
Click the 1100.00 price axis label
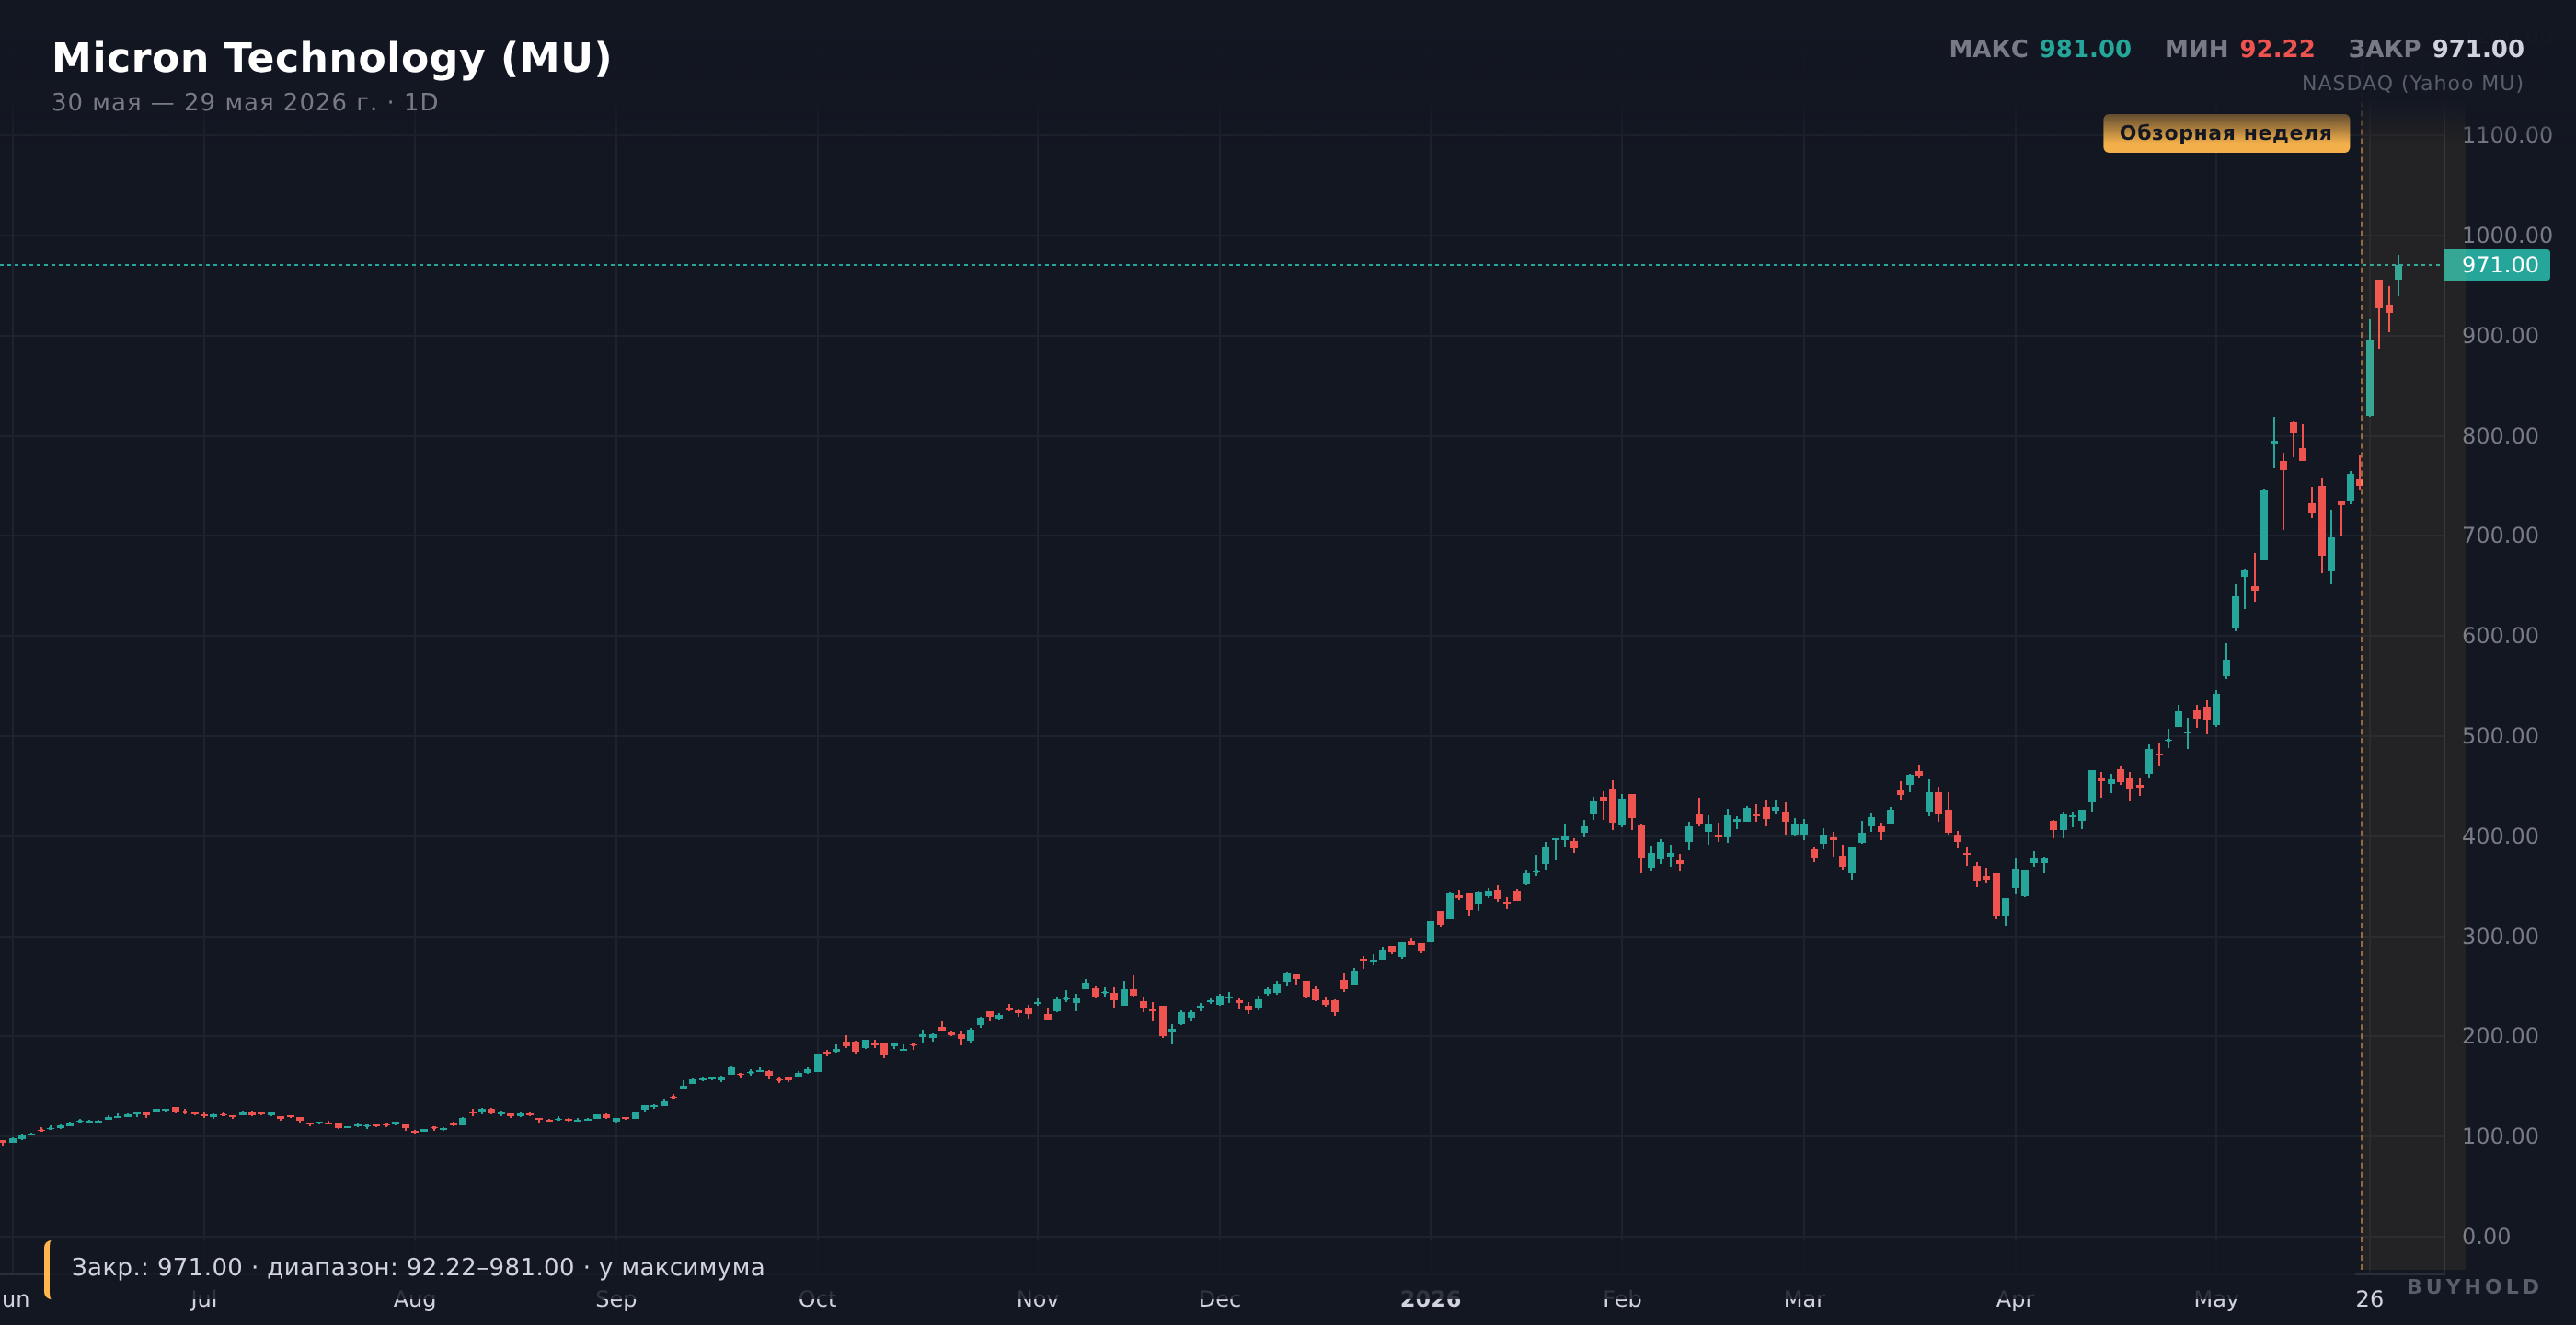pyautogui.click(x=2507, y=135)
